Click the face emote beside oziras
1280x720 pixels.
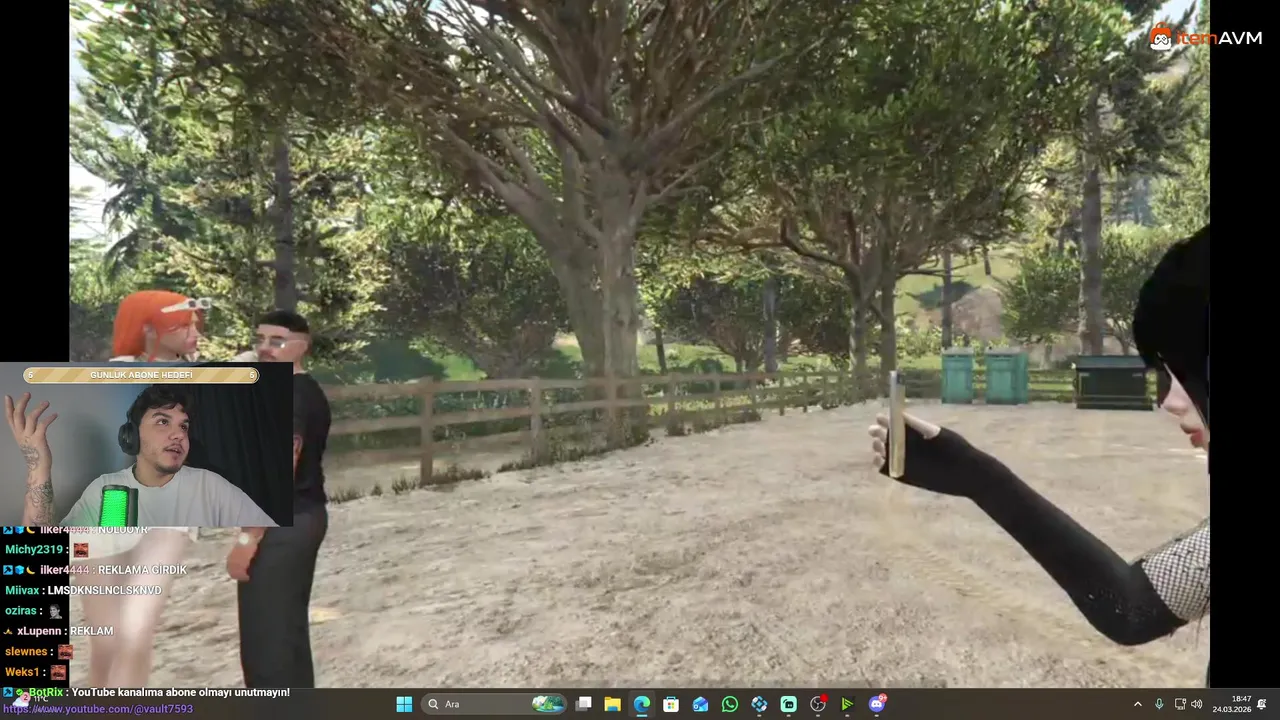(55, 611)
